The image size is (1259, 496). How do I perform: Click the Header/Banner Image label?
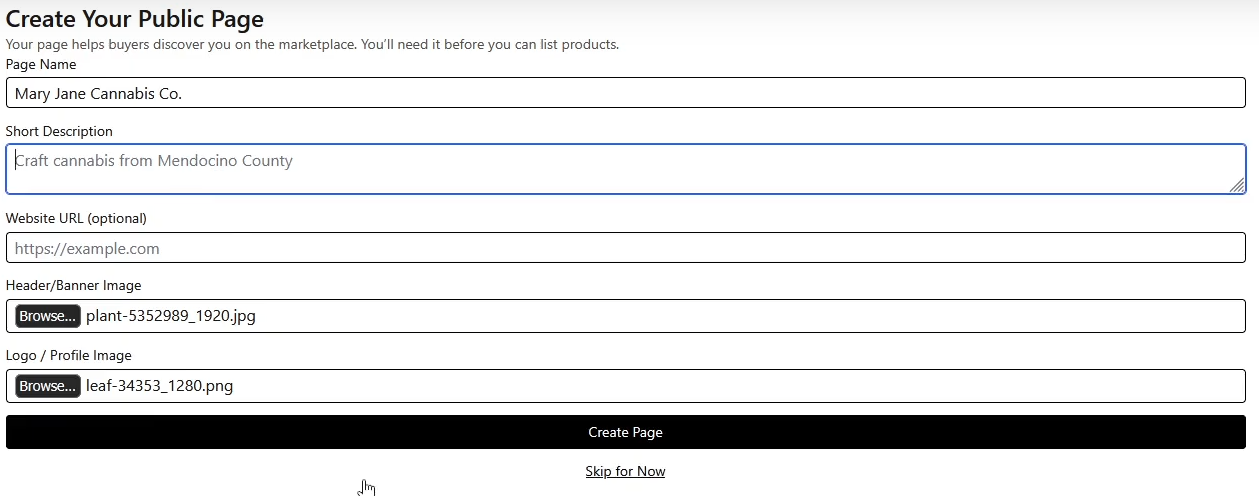coord(73,285)
